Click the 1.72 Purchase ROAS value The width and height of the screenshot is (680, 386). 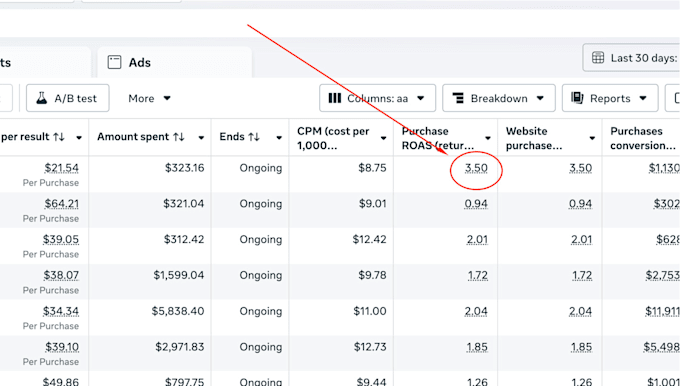[477, 275]
